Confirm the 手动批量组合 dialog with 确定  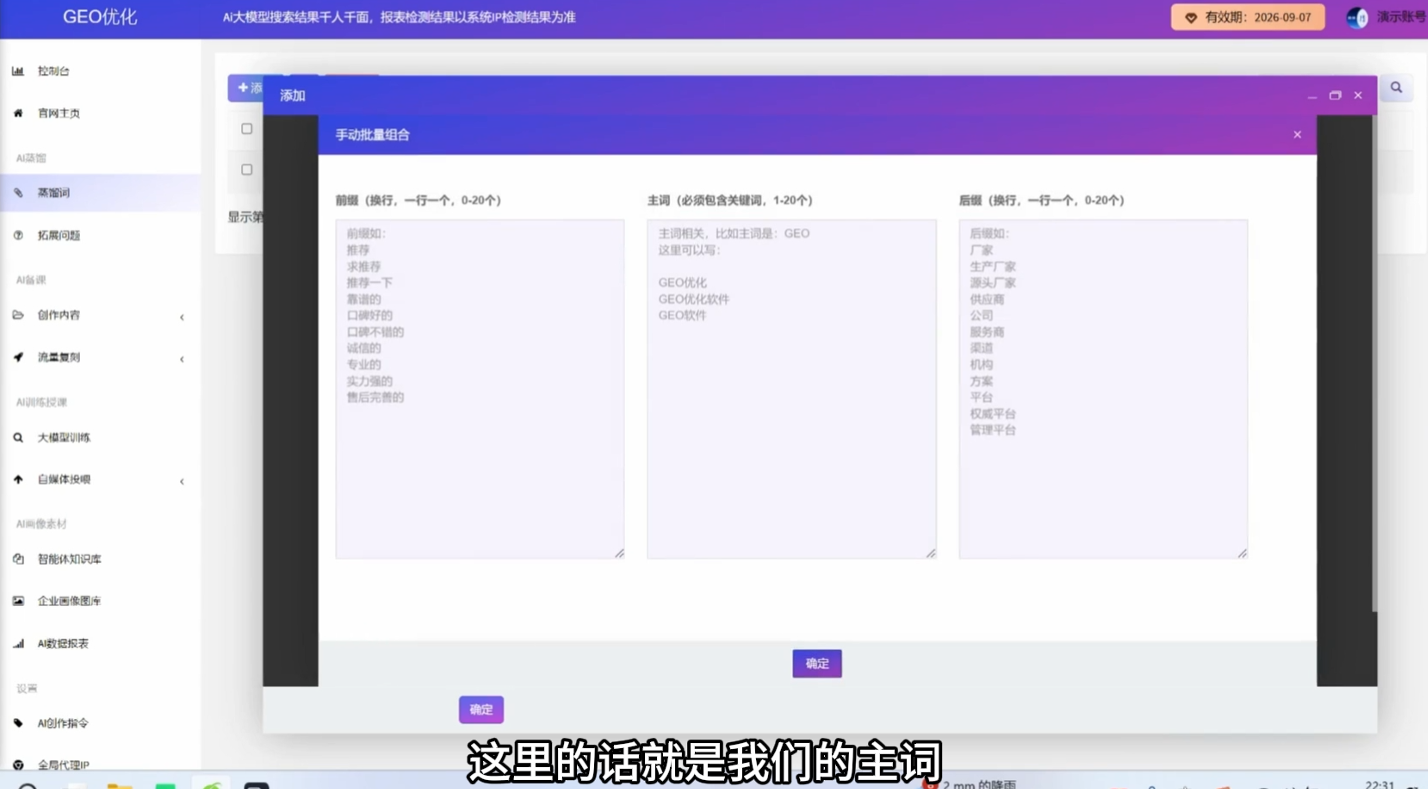[x=816, y=663]
